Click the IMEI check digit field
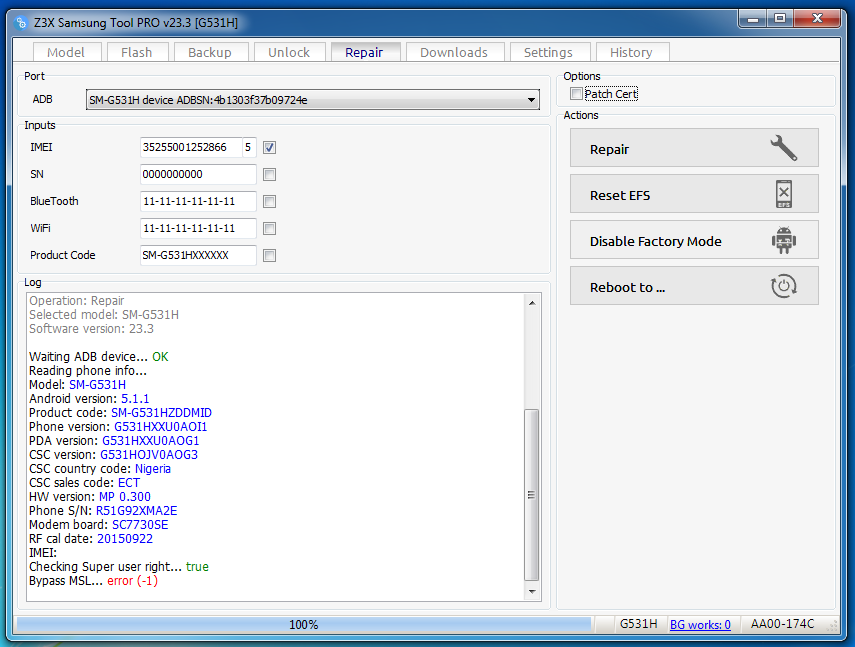 click(249, 147)
